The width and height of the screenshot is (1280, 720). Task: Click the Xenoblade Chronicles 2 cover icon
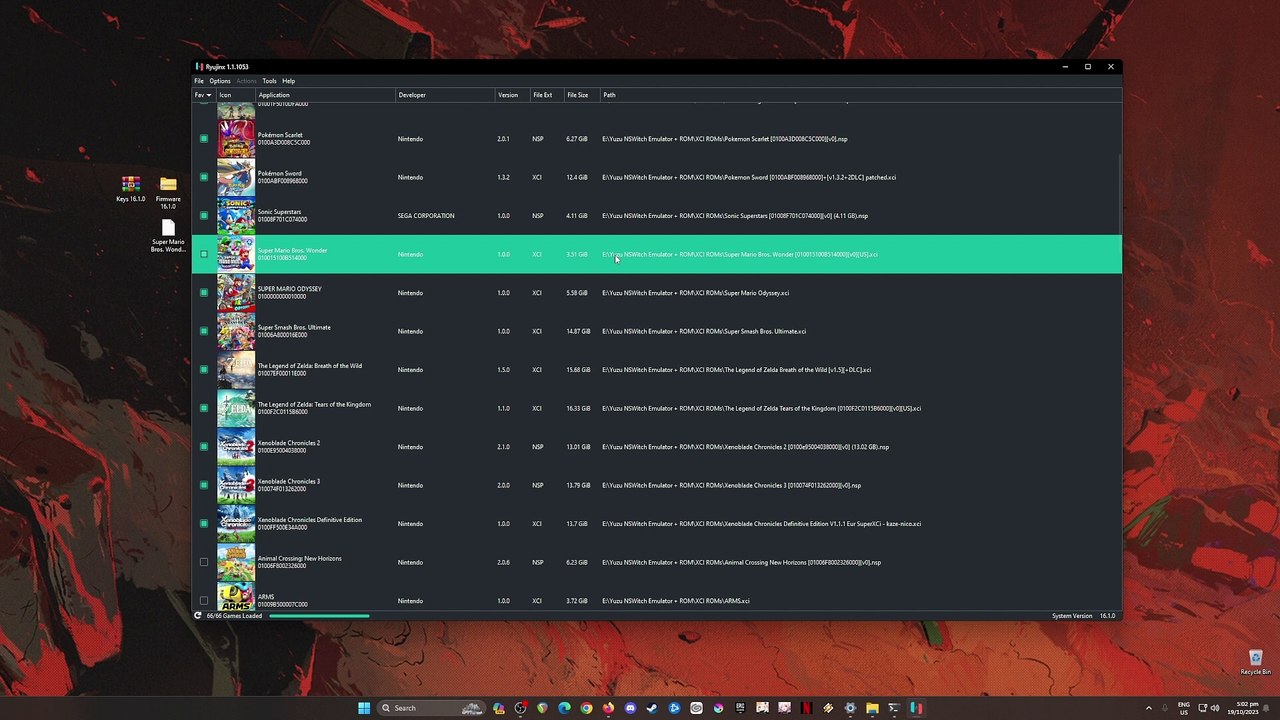tap(236, 447)
